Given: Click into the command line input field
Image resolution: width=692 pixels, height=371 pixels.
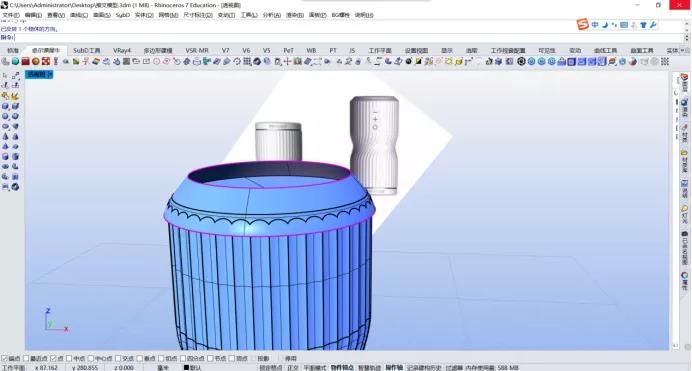Looking at the screenshot, I should click(x=349, y=38).
